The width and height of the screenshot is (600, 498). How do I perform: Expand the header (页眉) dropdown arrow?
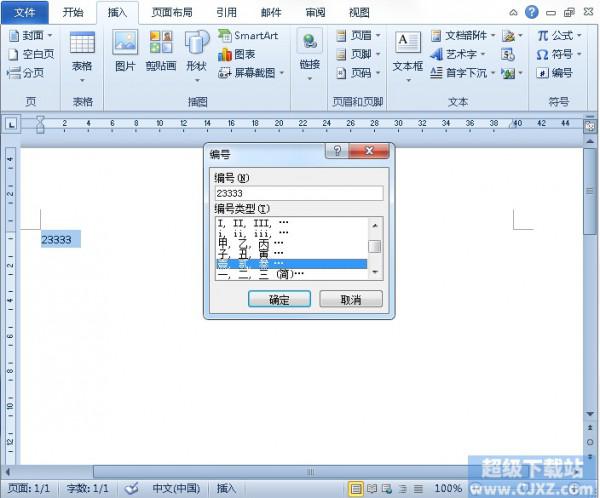pyautogui.click(x=378, y=36)
